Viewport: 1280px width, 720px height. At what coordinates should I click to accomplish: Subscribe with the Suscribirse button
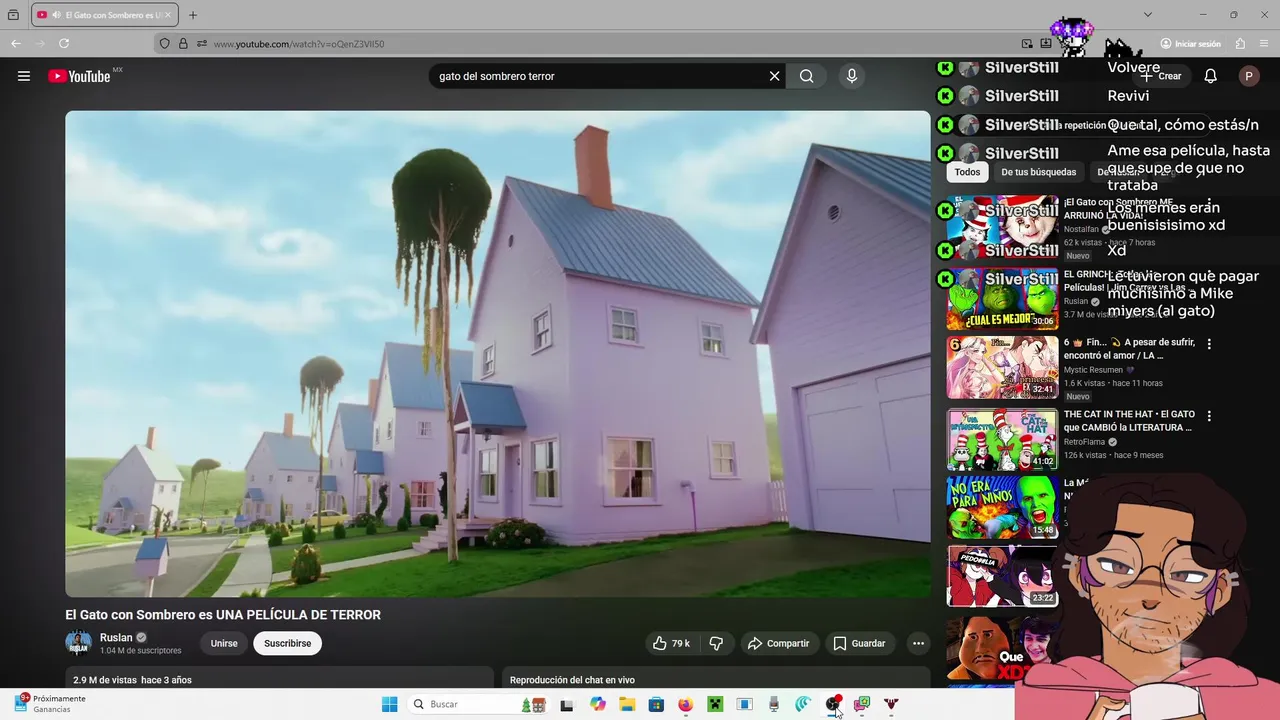click(288, 643)
